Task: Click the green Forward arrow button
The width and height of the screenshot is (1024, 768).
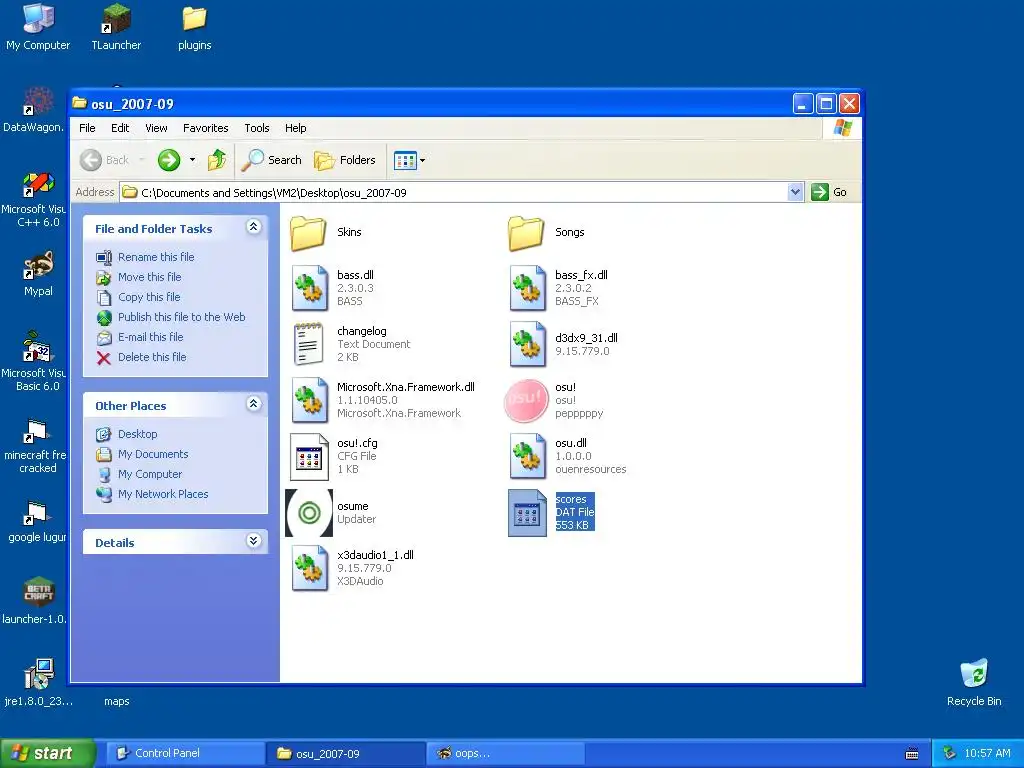Action: point(169,160)
